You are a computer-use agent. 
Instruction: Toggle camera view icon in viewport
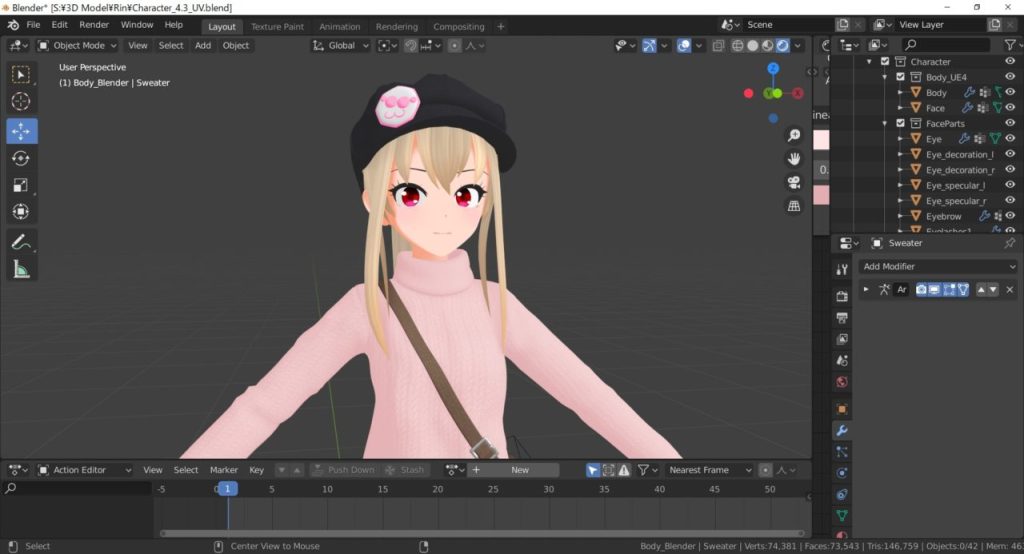pos(794,182)
